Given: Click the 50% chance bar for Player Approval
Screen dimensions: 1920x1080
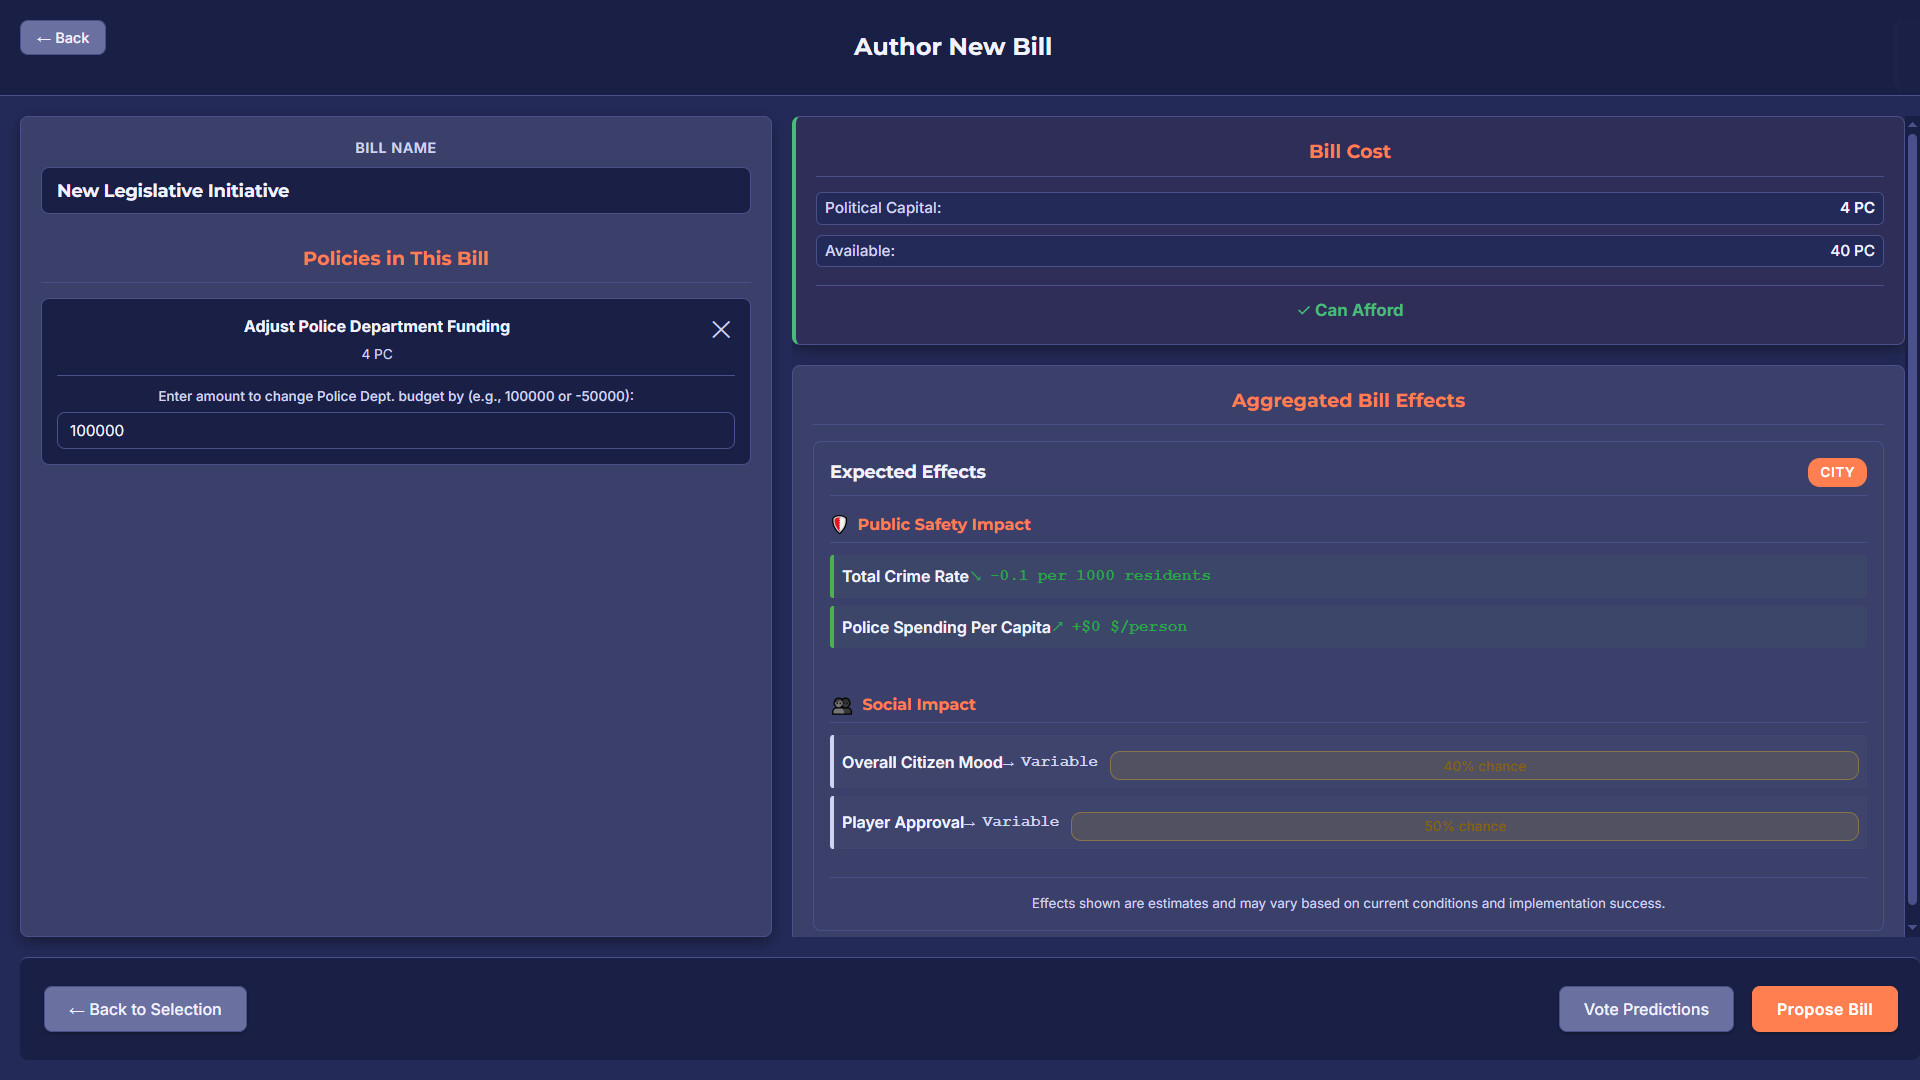Looking at the screenshot, I should pos(1465,826).
